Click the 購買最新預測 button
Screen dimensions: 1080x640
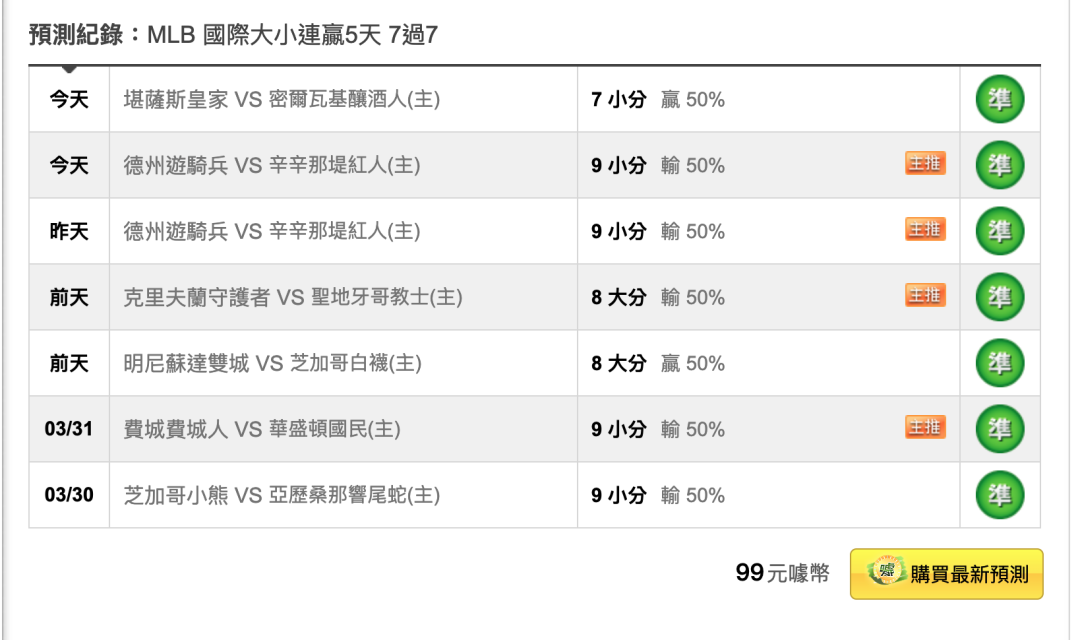(946, 574)
